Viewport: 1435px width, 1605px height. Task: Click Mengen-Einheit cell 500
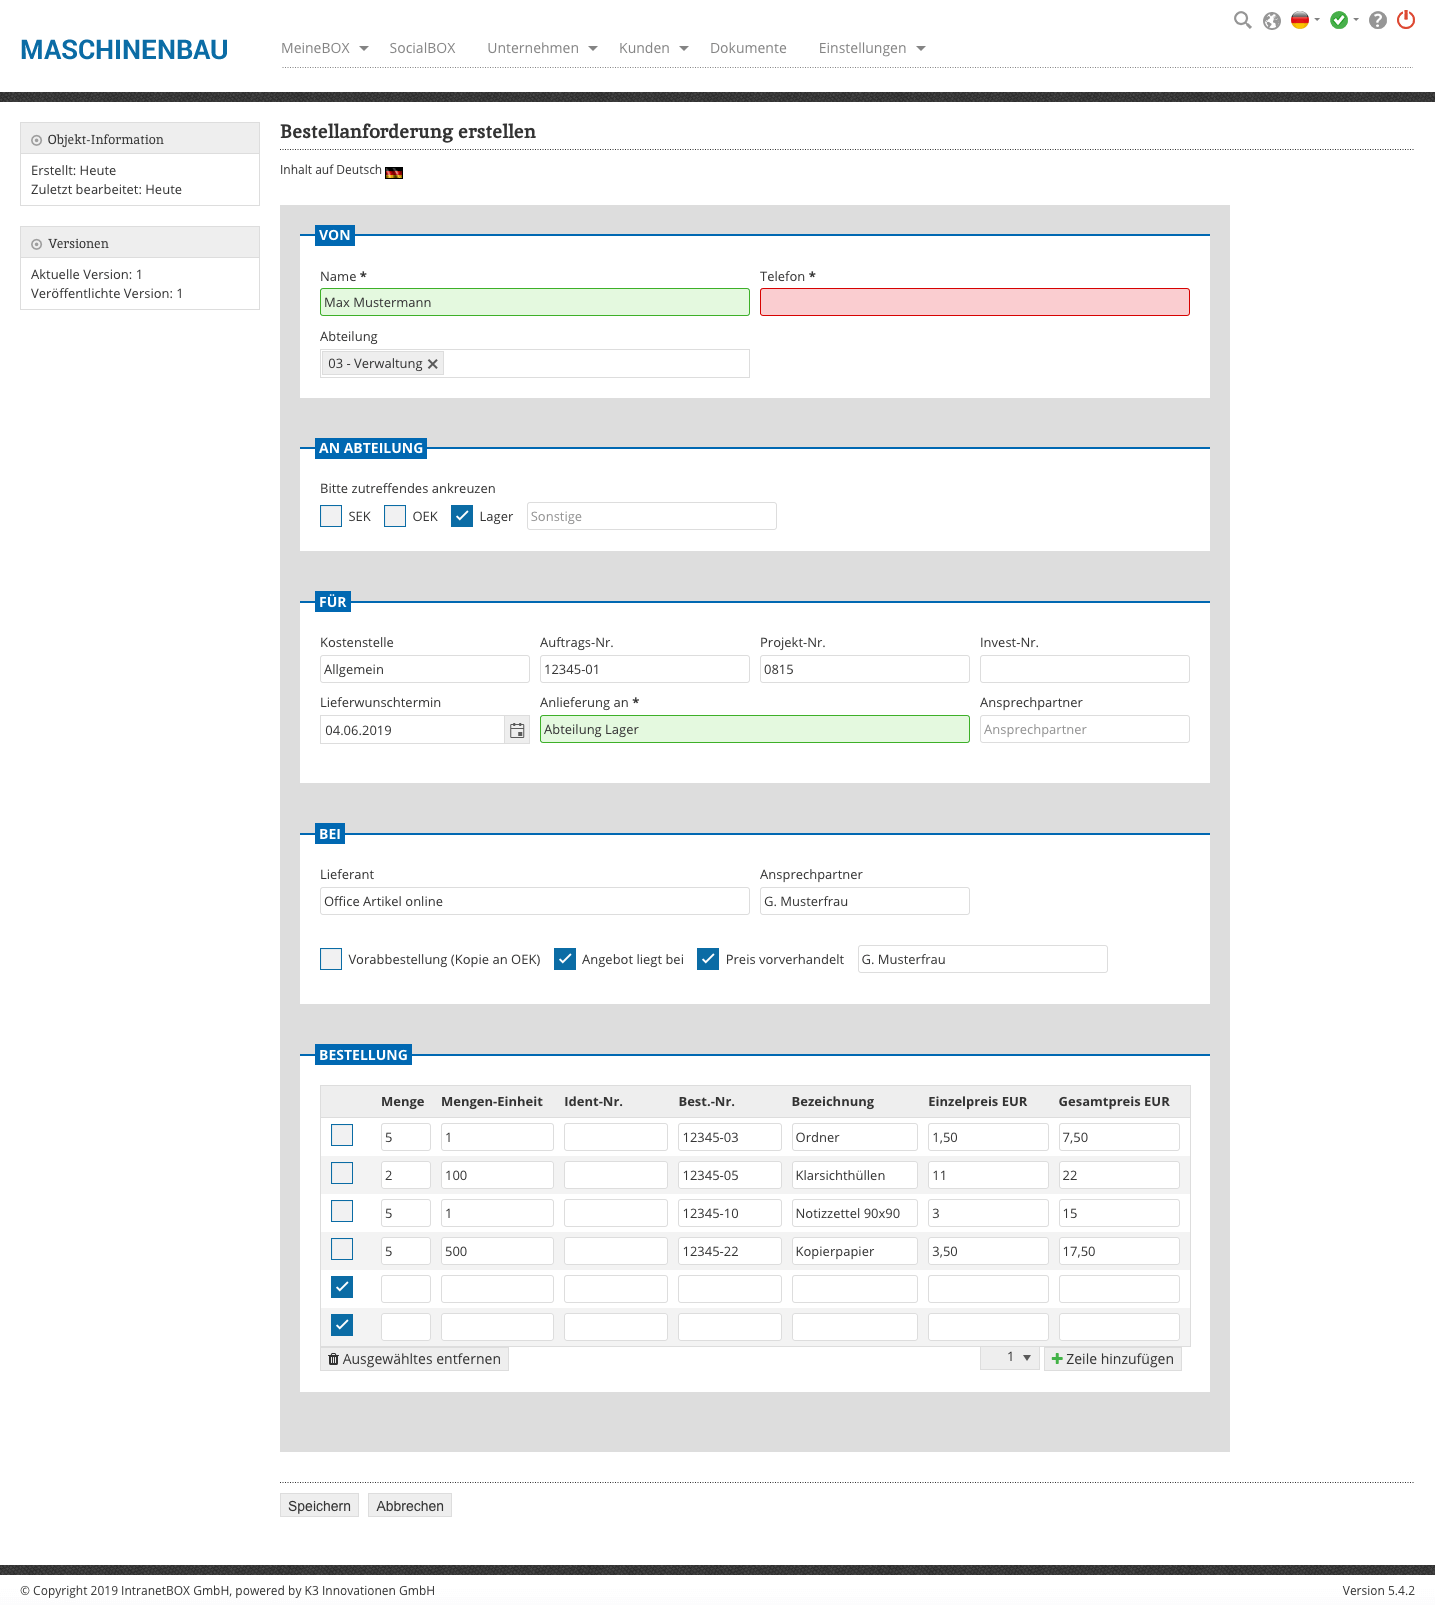click(x=497, y=1251)
